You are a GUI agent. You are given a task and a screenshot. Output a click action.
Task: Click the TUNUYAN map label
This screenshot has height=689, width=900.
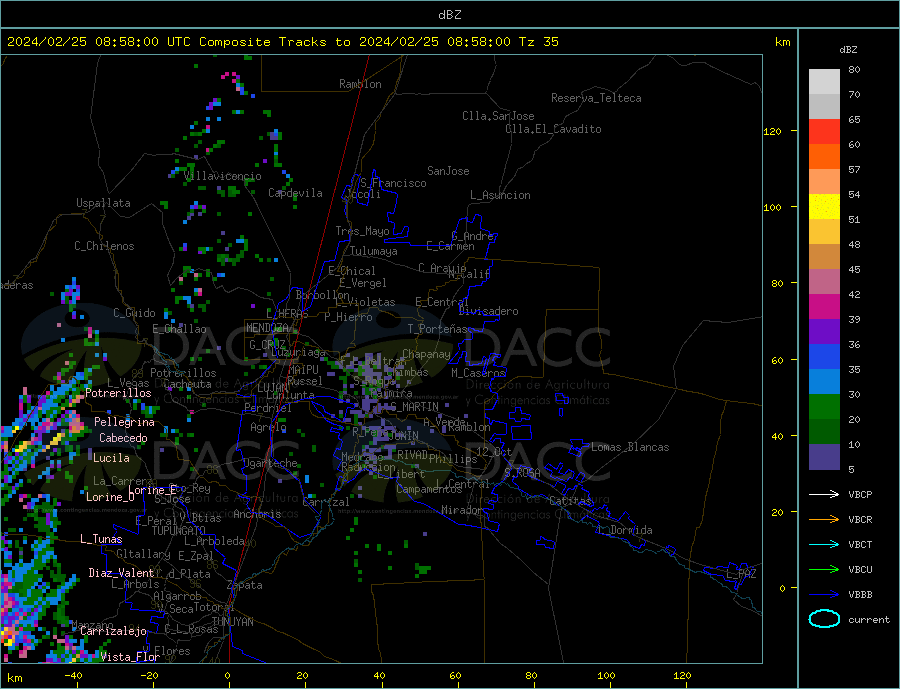click(x=232, y=621)
